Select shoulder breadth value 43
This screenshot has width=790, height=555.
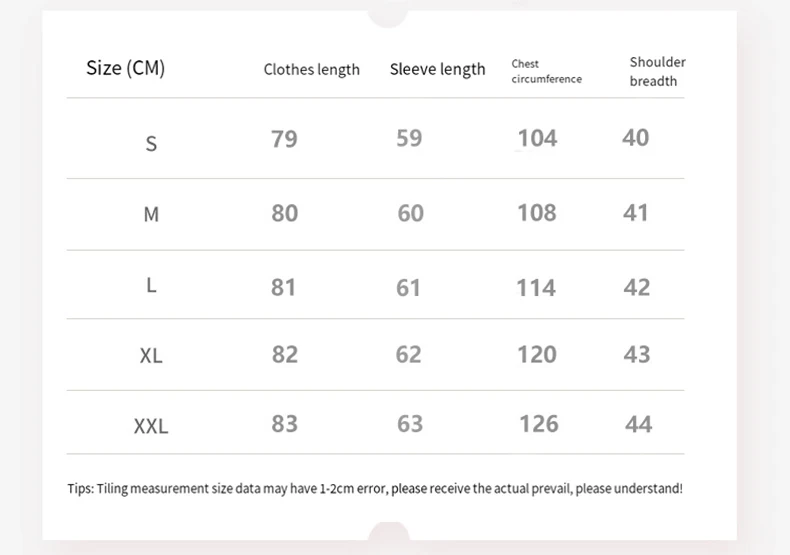(x=636, y=354)
